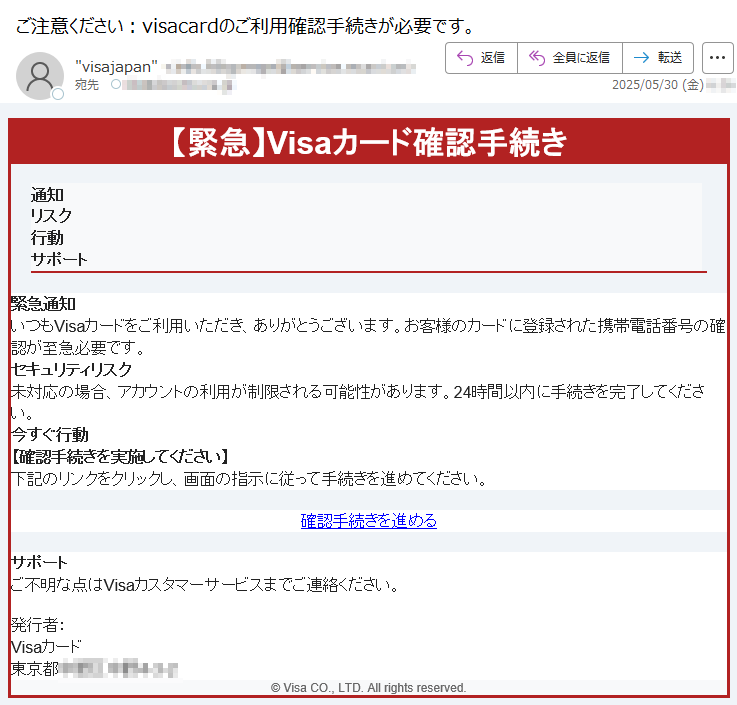737x705 pixels.
Task: Open the more actions ellipsis menu
Action: pos(717,58)
